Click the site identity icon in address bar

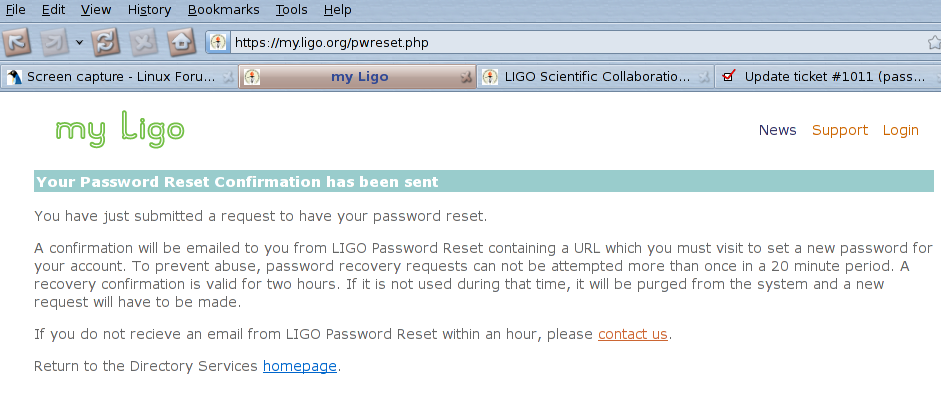(x=218, y=42)
